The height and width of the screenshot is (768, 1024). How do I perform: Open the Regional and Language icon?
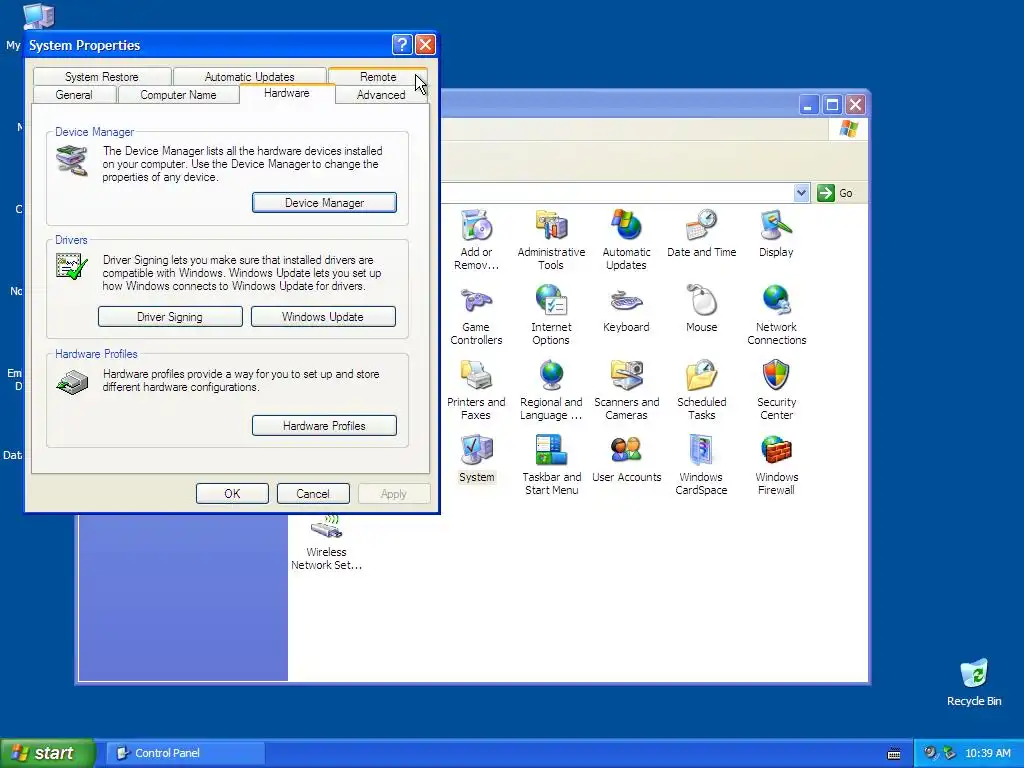[x=551, y=390]
